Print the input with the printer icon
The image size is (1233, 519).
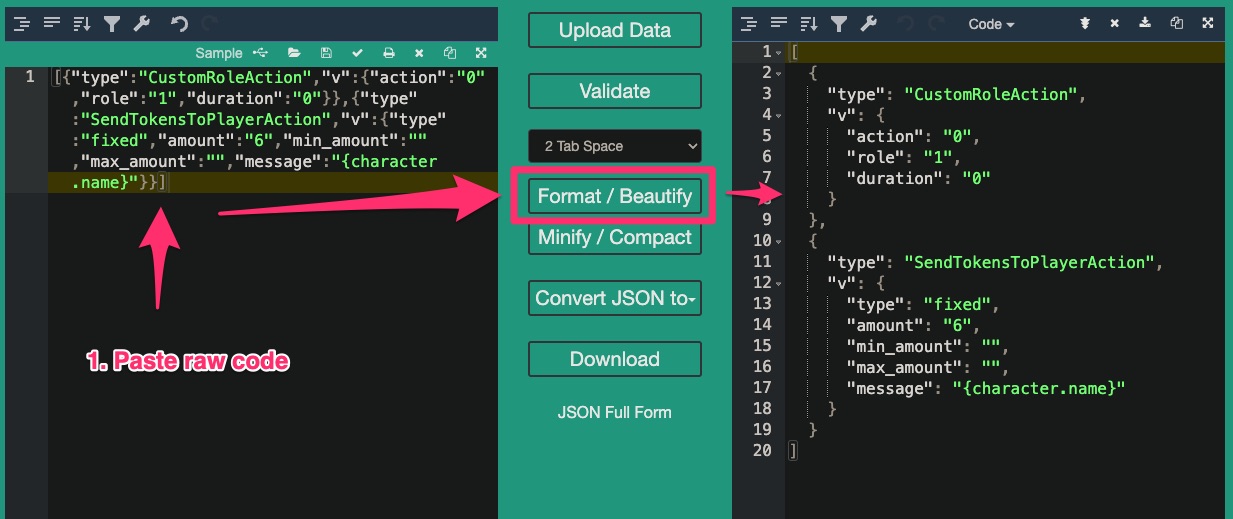click(388, 53)
